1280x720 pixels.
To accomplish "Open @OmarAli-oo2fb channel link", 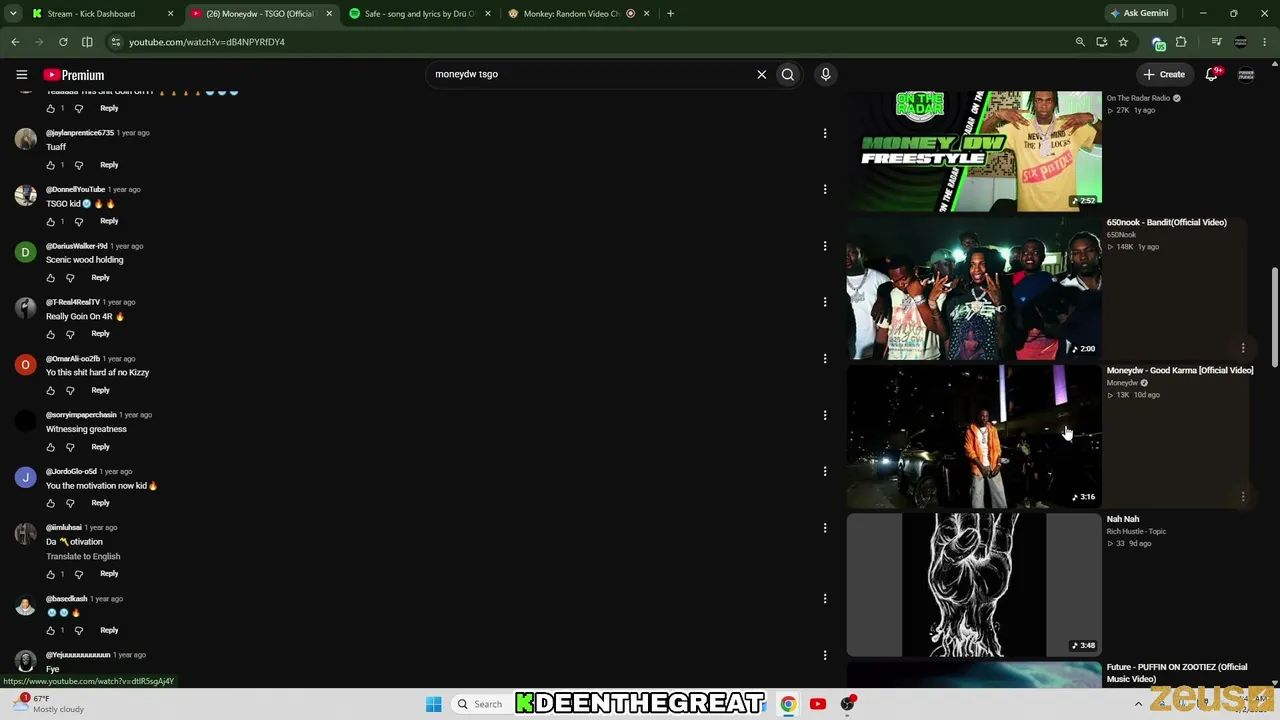I will pyautogui.click(x=73, y=358).
